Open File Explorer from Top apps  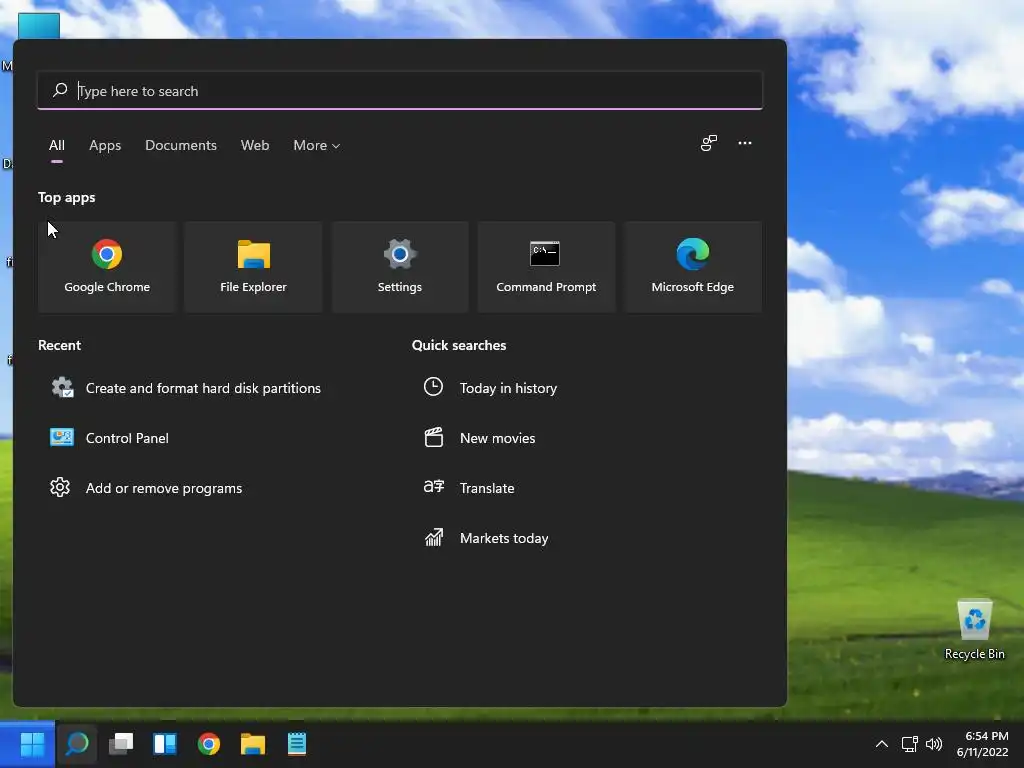pos(253,266)
